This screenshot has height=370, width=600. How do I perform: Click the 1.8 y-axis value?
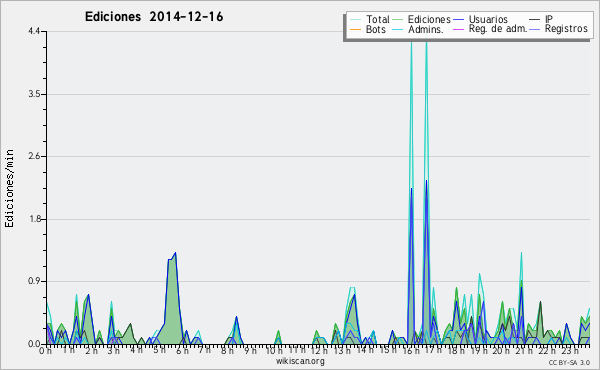click(x=34, y=219)
